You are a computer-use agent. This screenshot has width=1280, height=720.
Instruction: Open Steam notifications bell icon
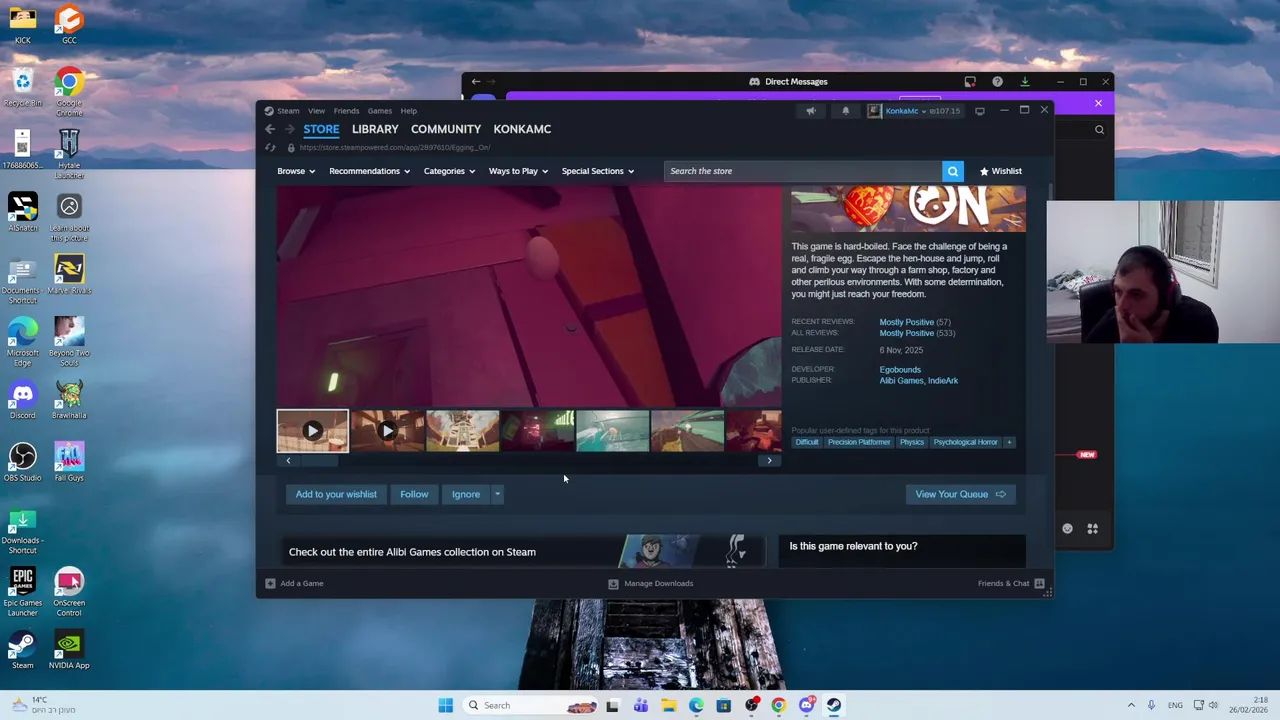point(845,111)
